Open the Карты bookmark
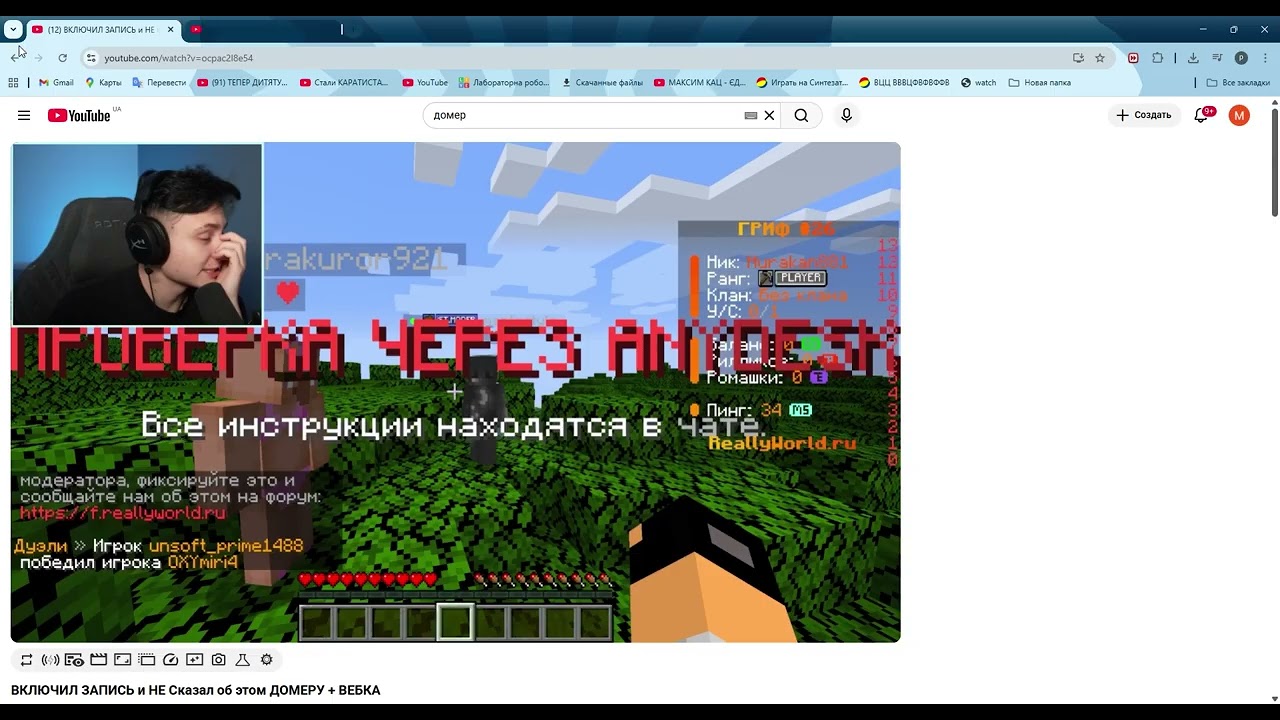The image size is (1280, 720). (104, 83)
